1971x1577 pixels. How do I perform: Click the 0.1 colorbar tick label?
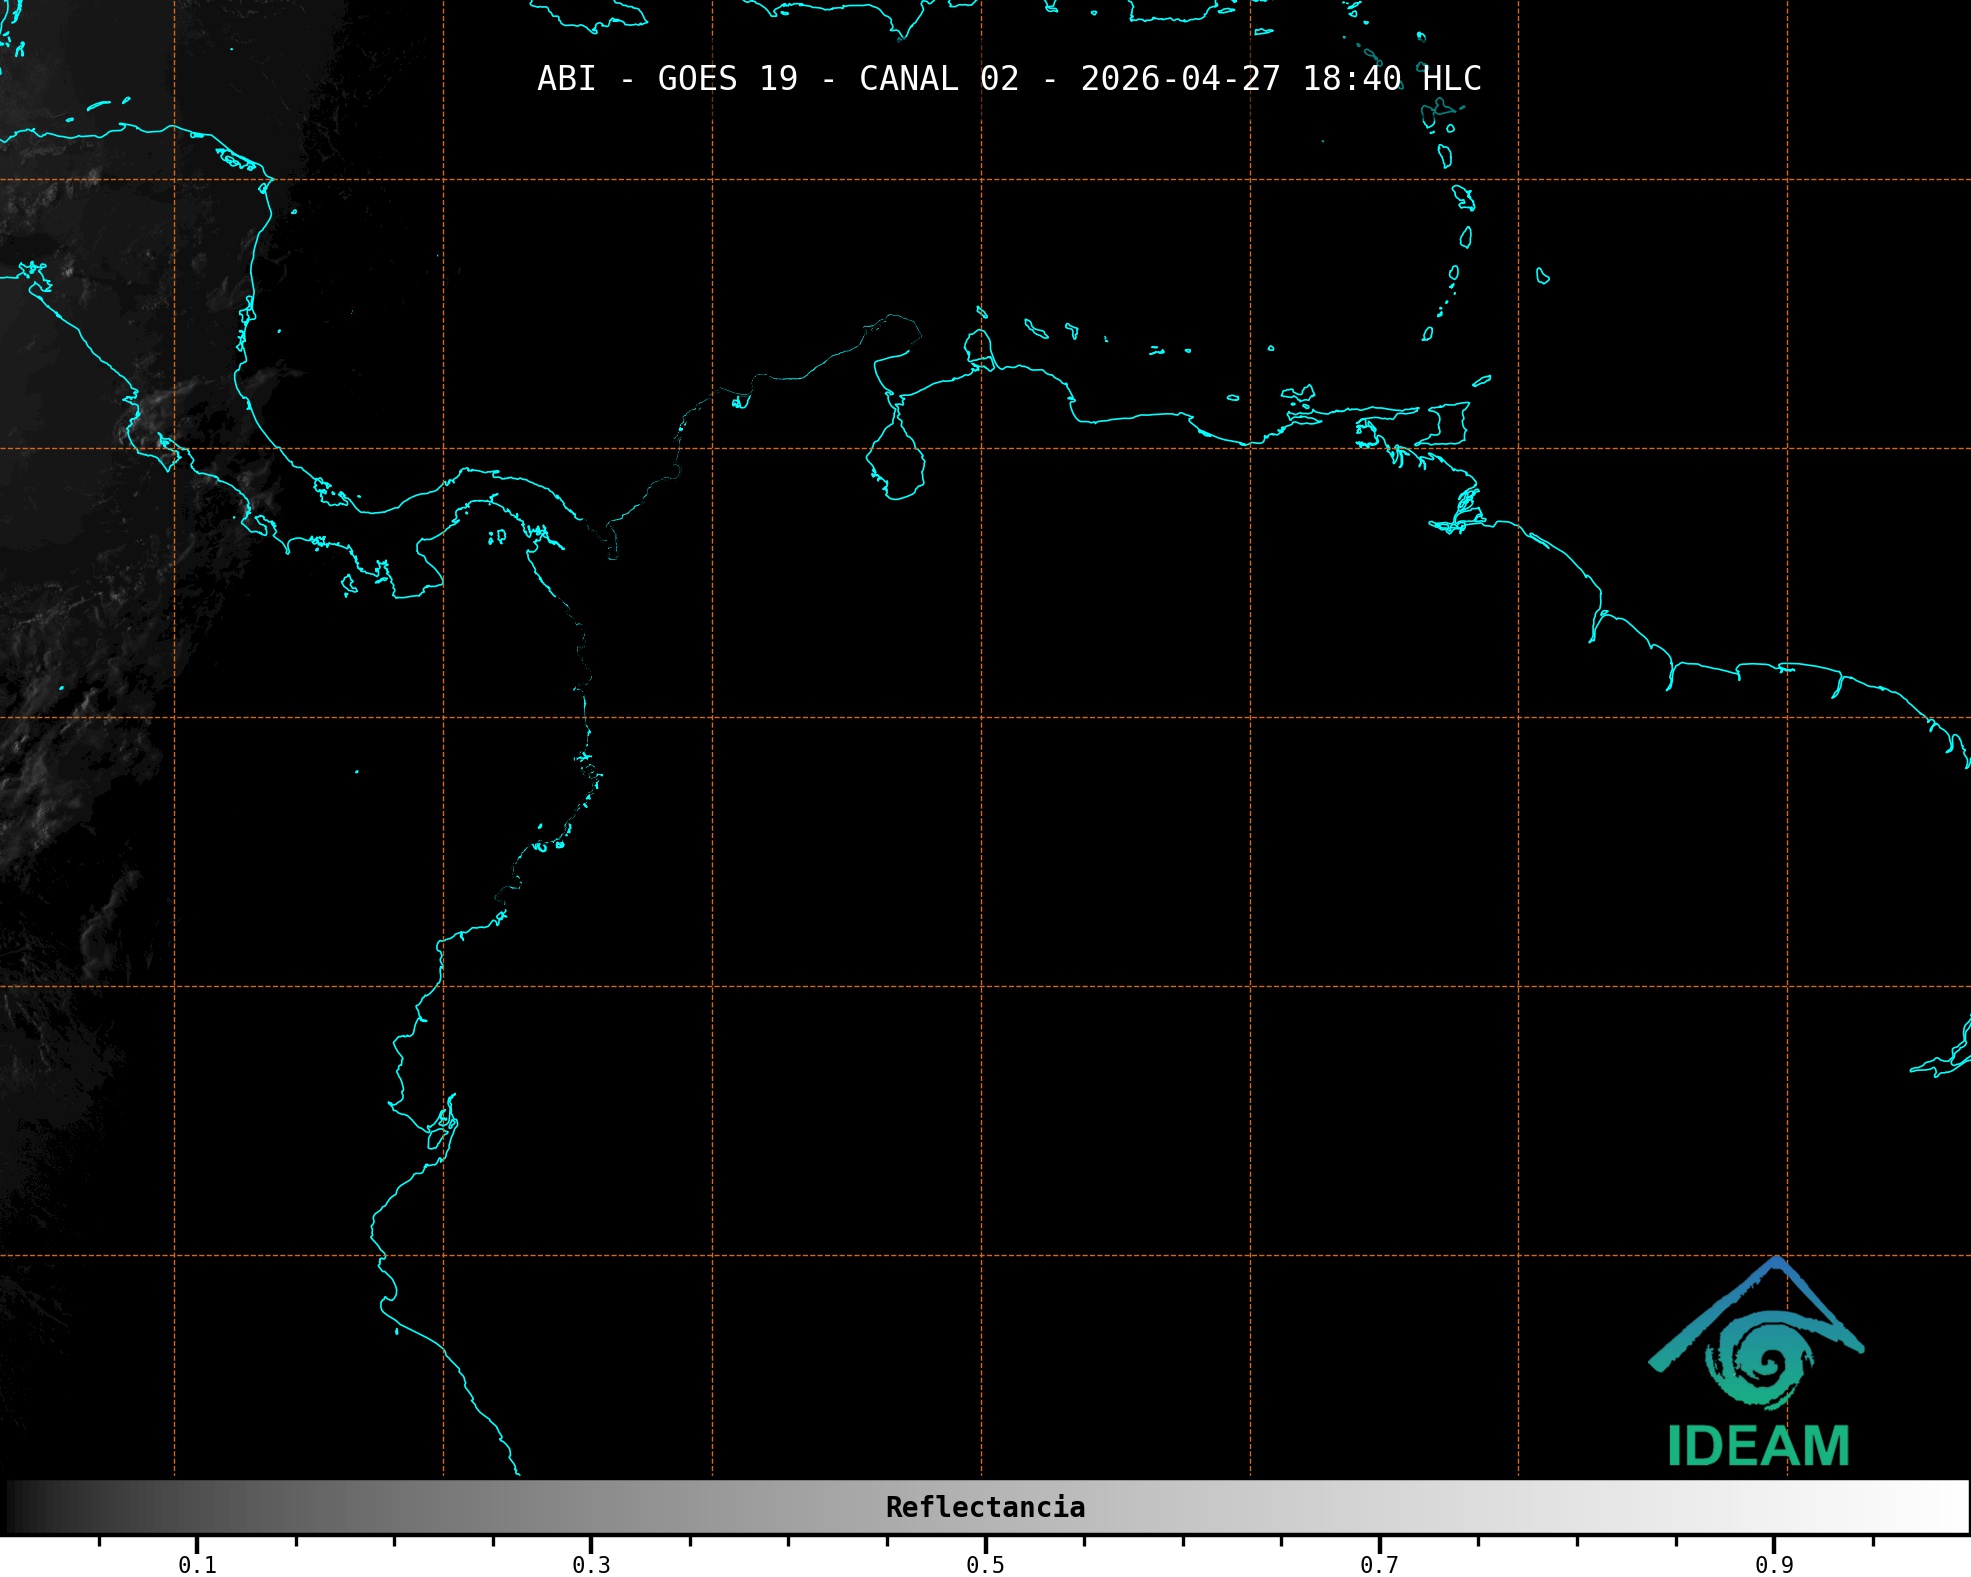pyautogui.click(x=197, y=1565)
